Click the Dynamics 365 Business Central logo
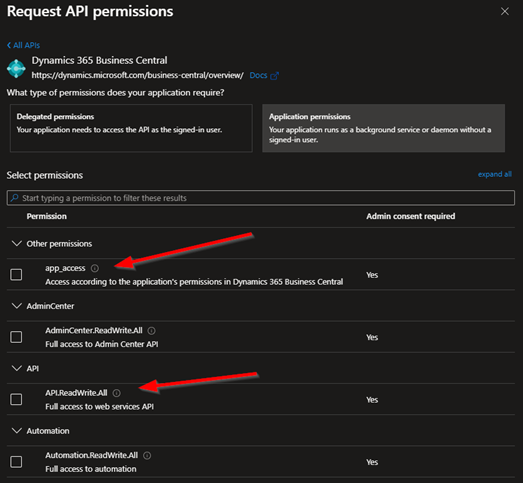This screenshot has width=523, height=483. tap(16, 68)
